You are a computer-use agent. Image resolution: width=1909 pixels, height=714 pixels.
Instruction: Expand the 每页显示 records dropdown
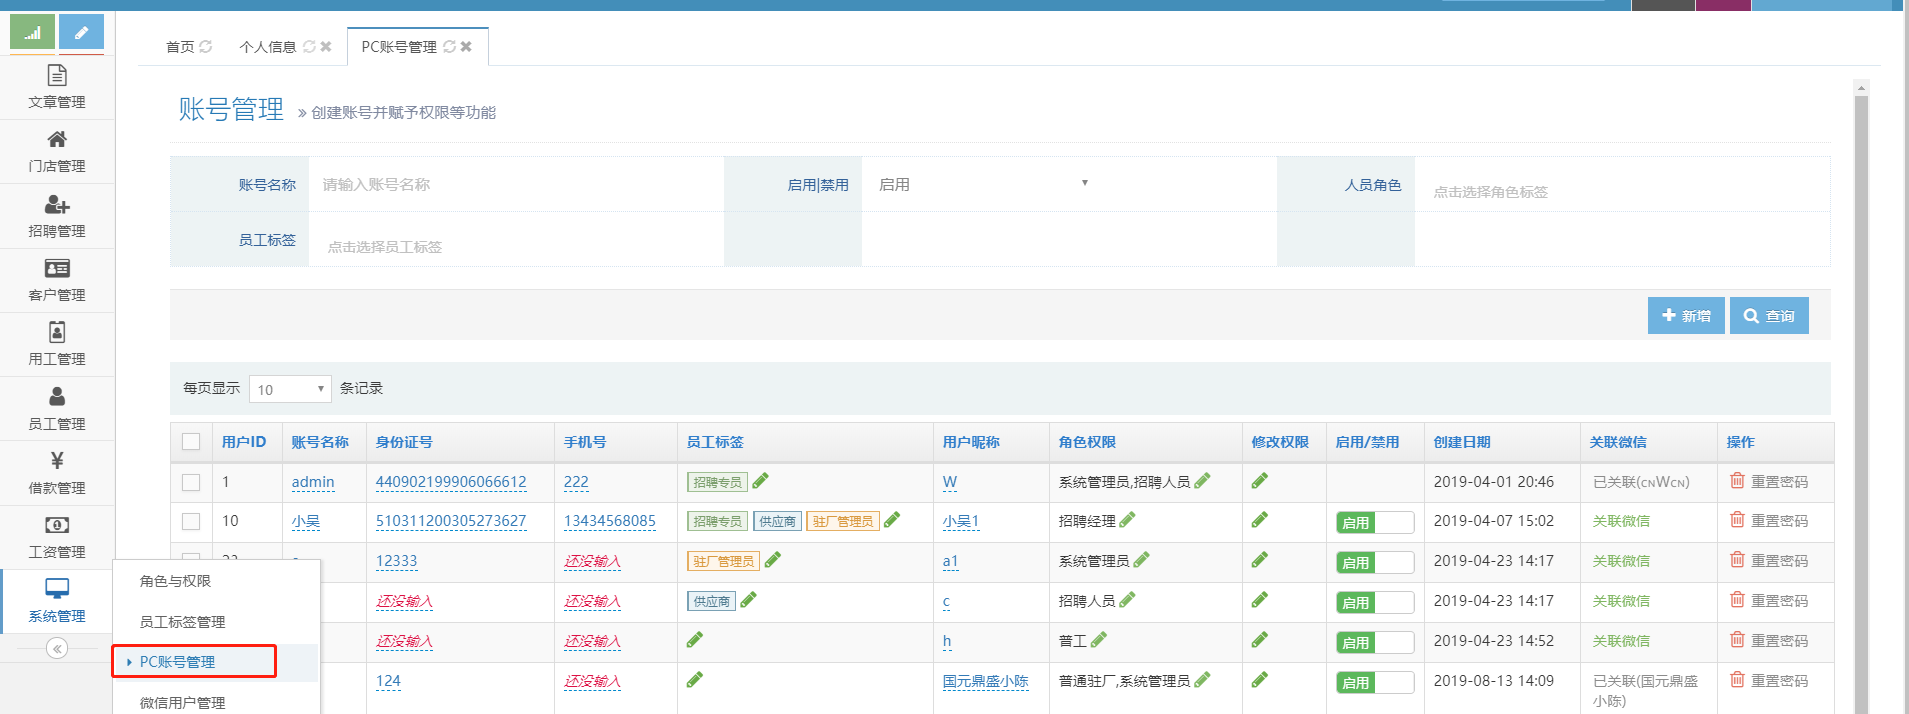(290, 389)
